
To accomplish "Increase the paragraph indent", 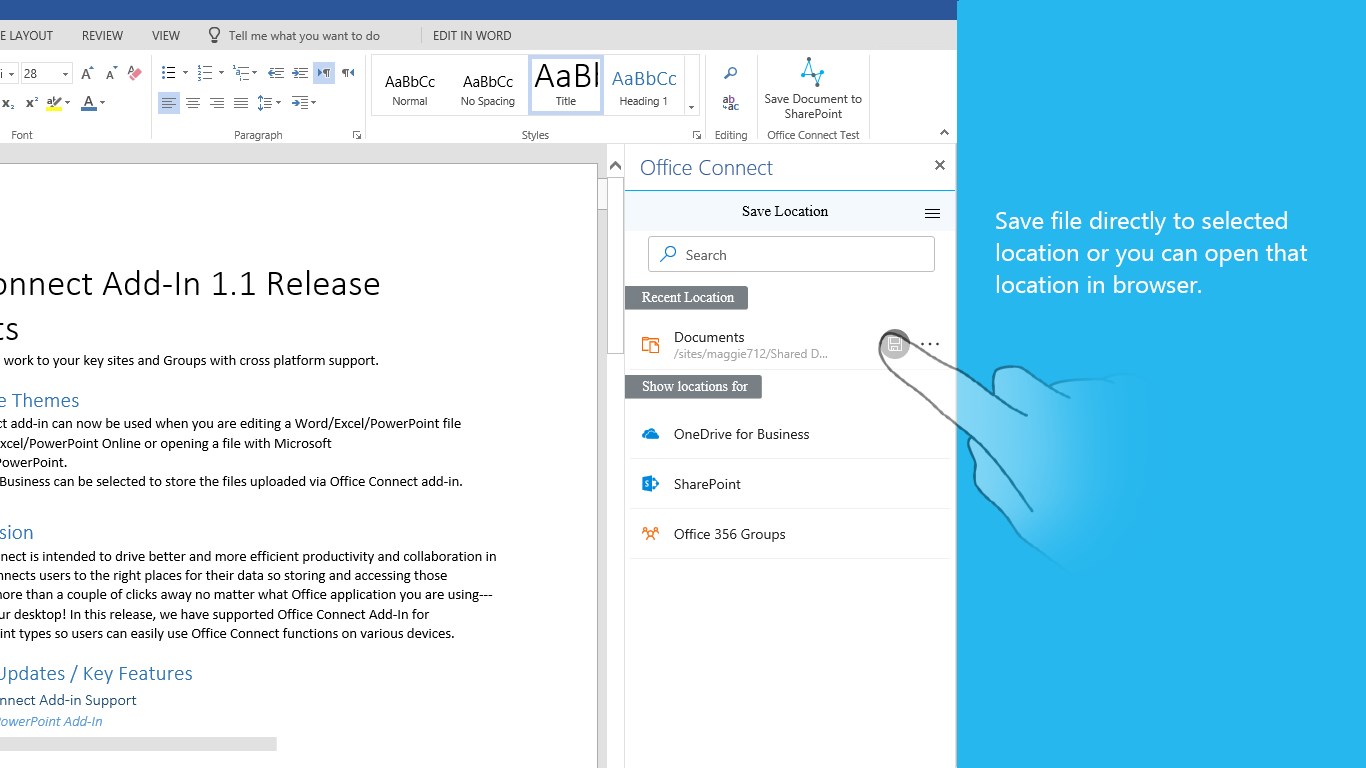I will (299, 73).
